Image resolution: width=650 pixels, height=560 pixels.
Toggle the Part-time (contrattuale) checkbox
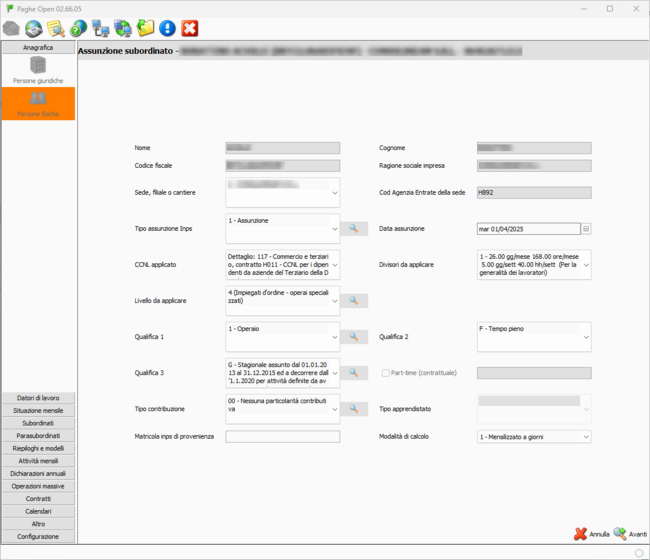tap(385, 373)
